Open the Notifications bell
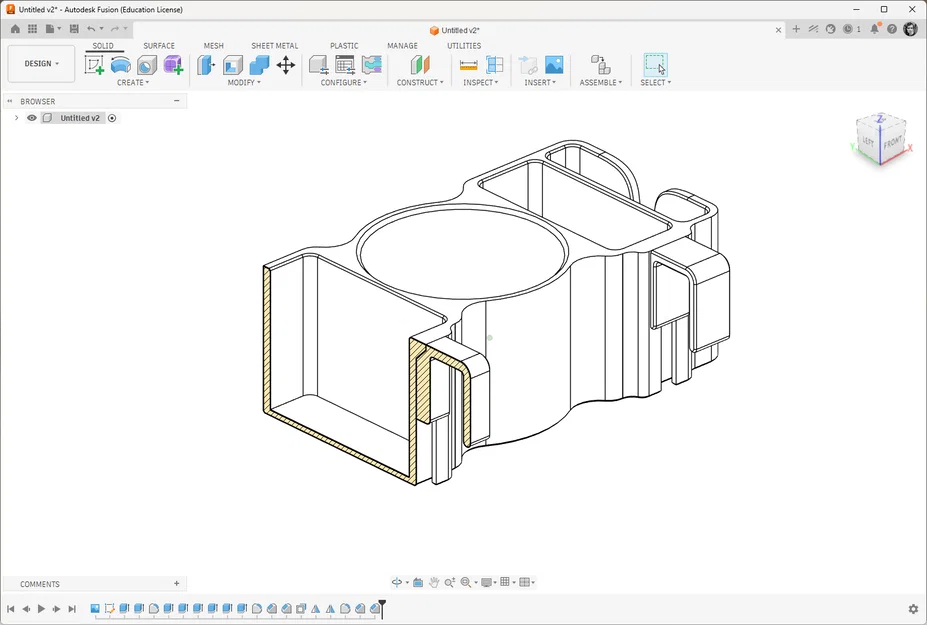 tap(875, 29)
